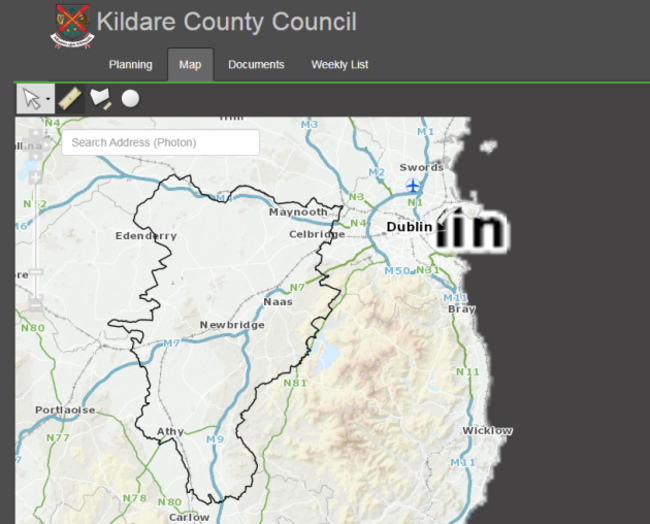Screen dimensions: 650x524
Task: Zoom in with the plus button
Action: (x=36, y=177)
